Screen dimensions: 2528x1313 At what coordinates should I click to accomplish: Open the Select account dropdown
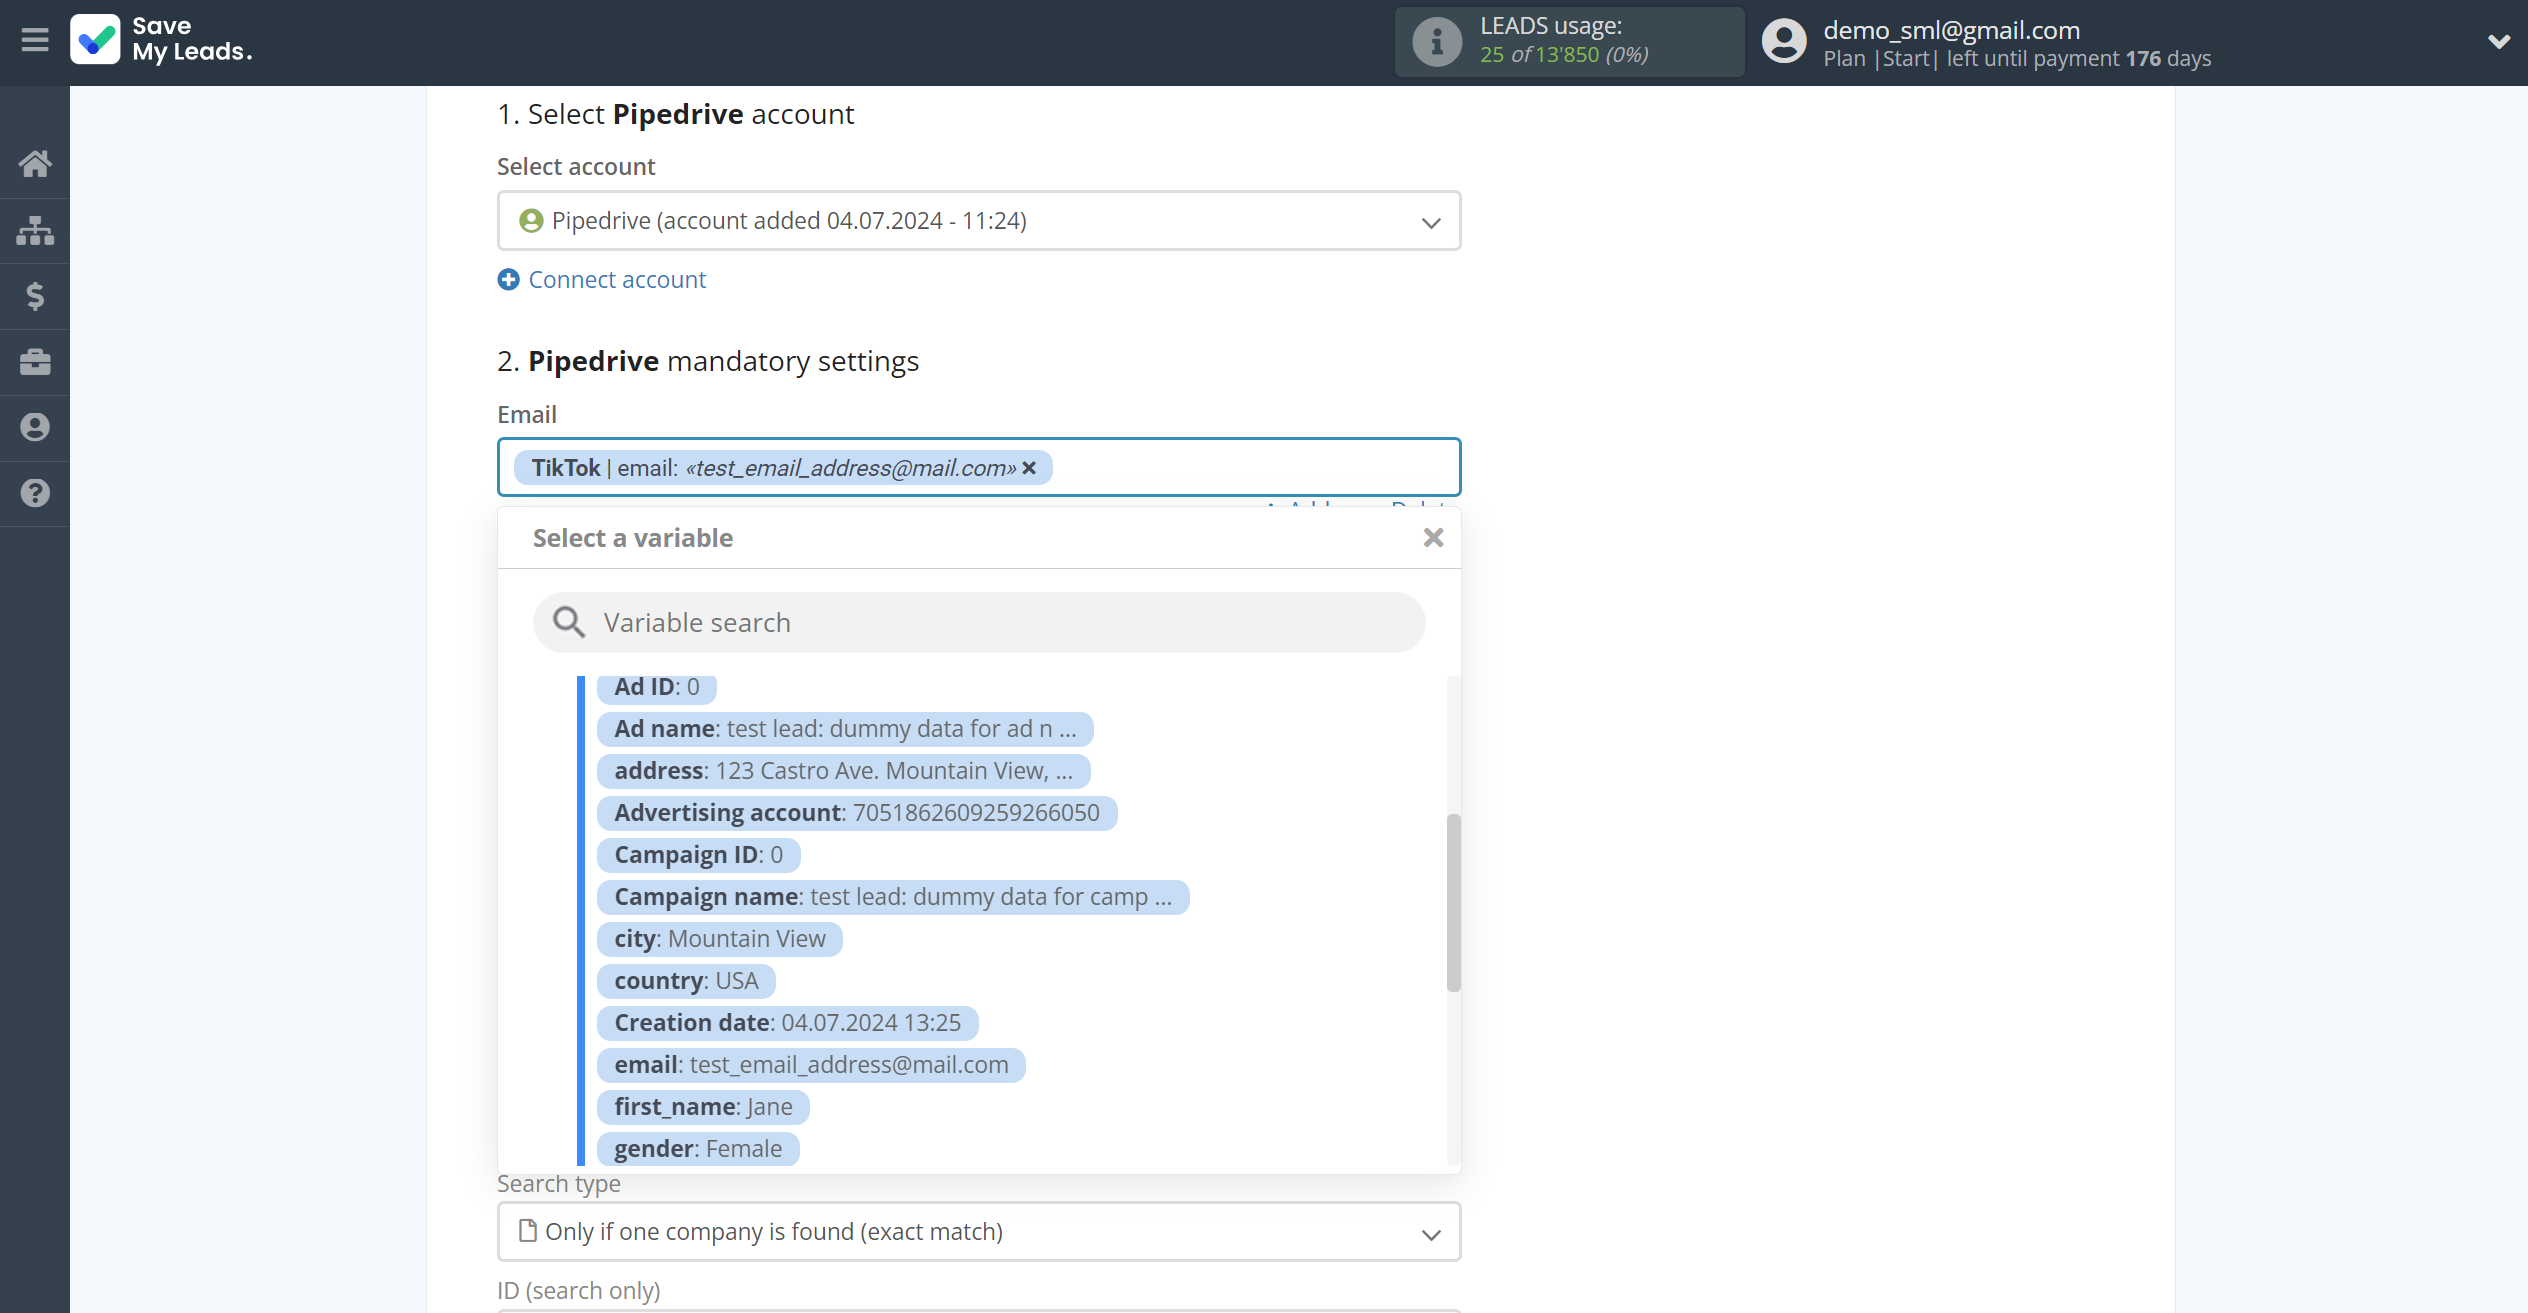pyautogui.click(x=979, y=221)
